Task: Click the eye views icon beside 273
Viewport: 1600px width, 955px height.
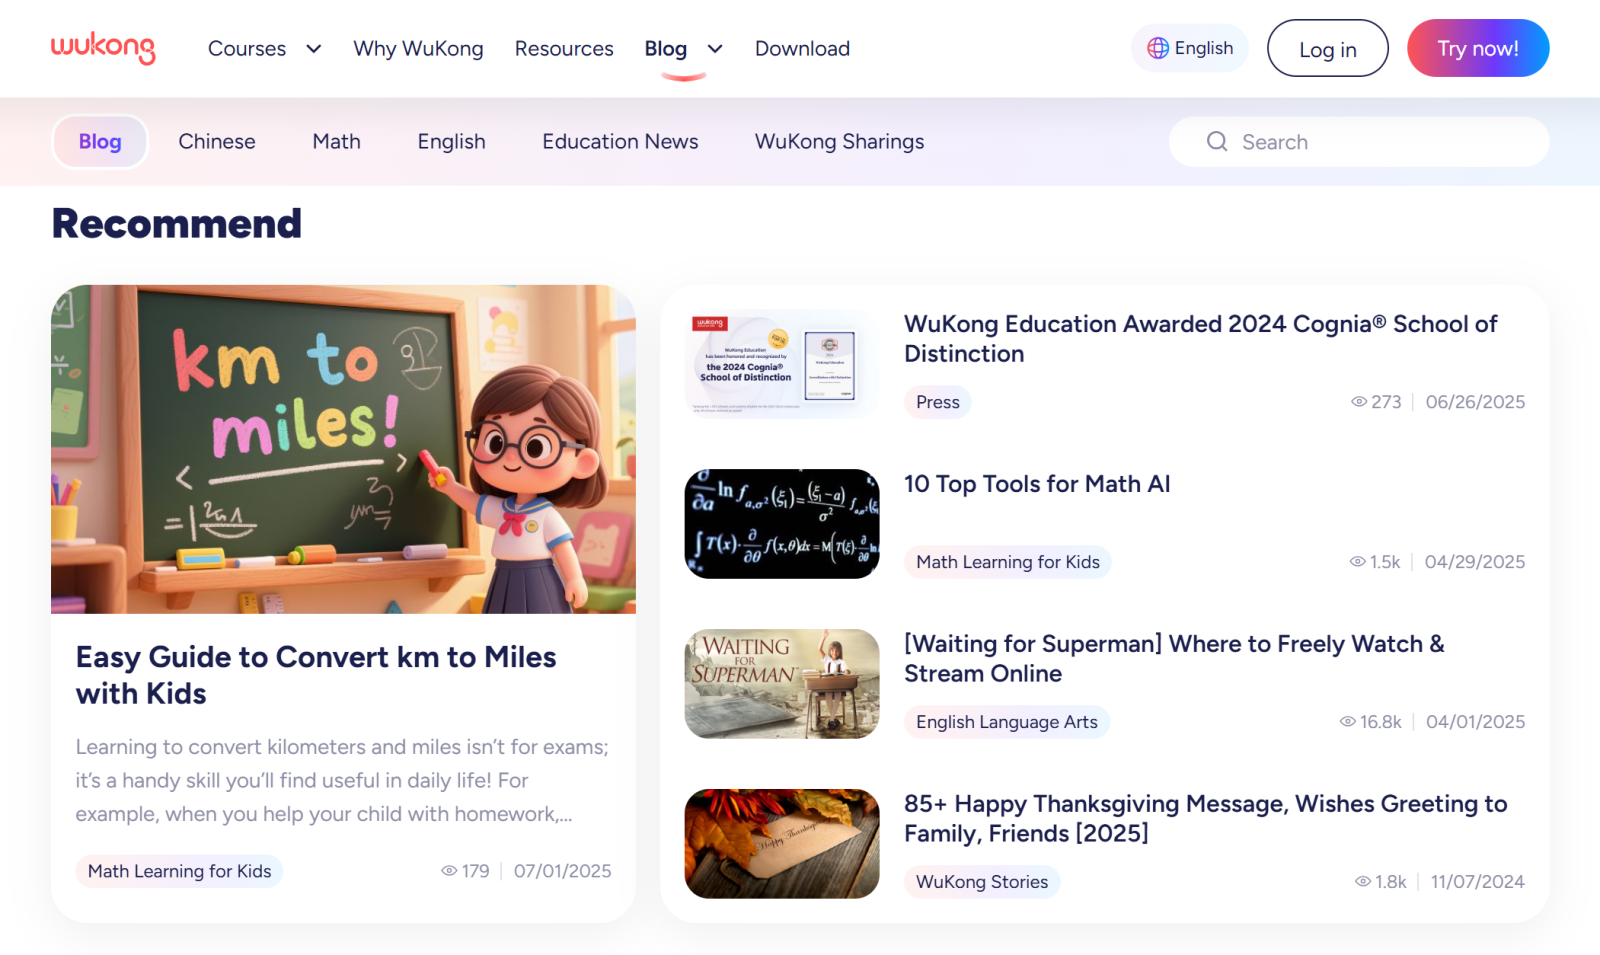Action: tap(1359, 402)
